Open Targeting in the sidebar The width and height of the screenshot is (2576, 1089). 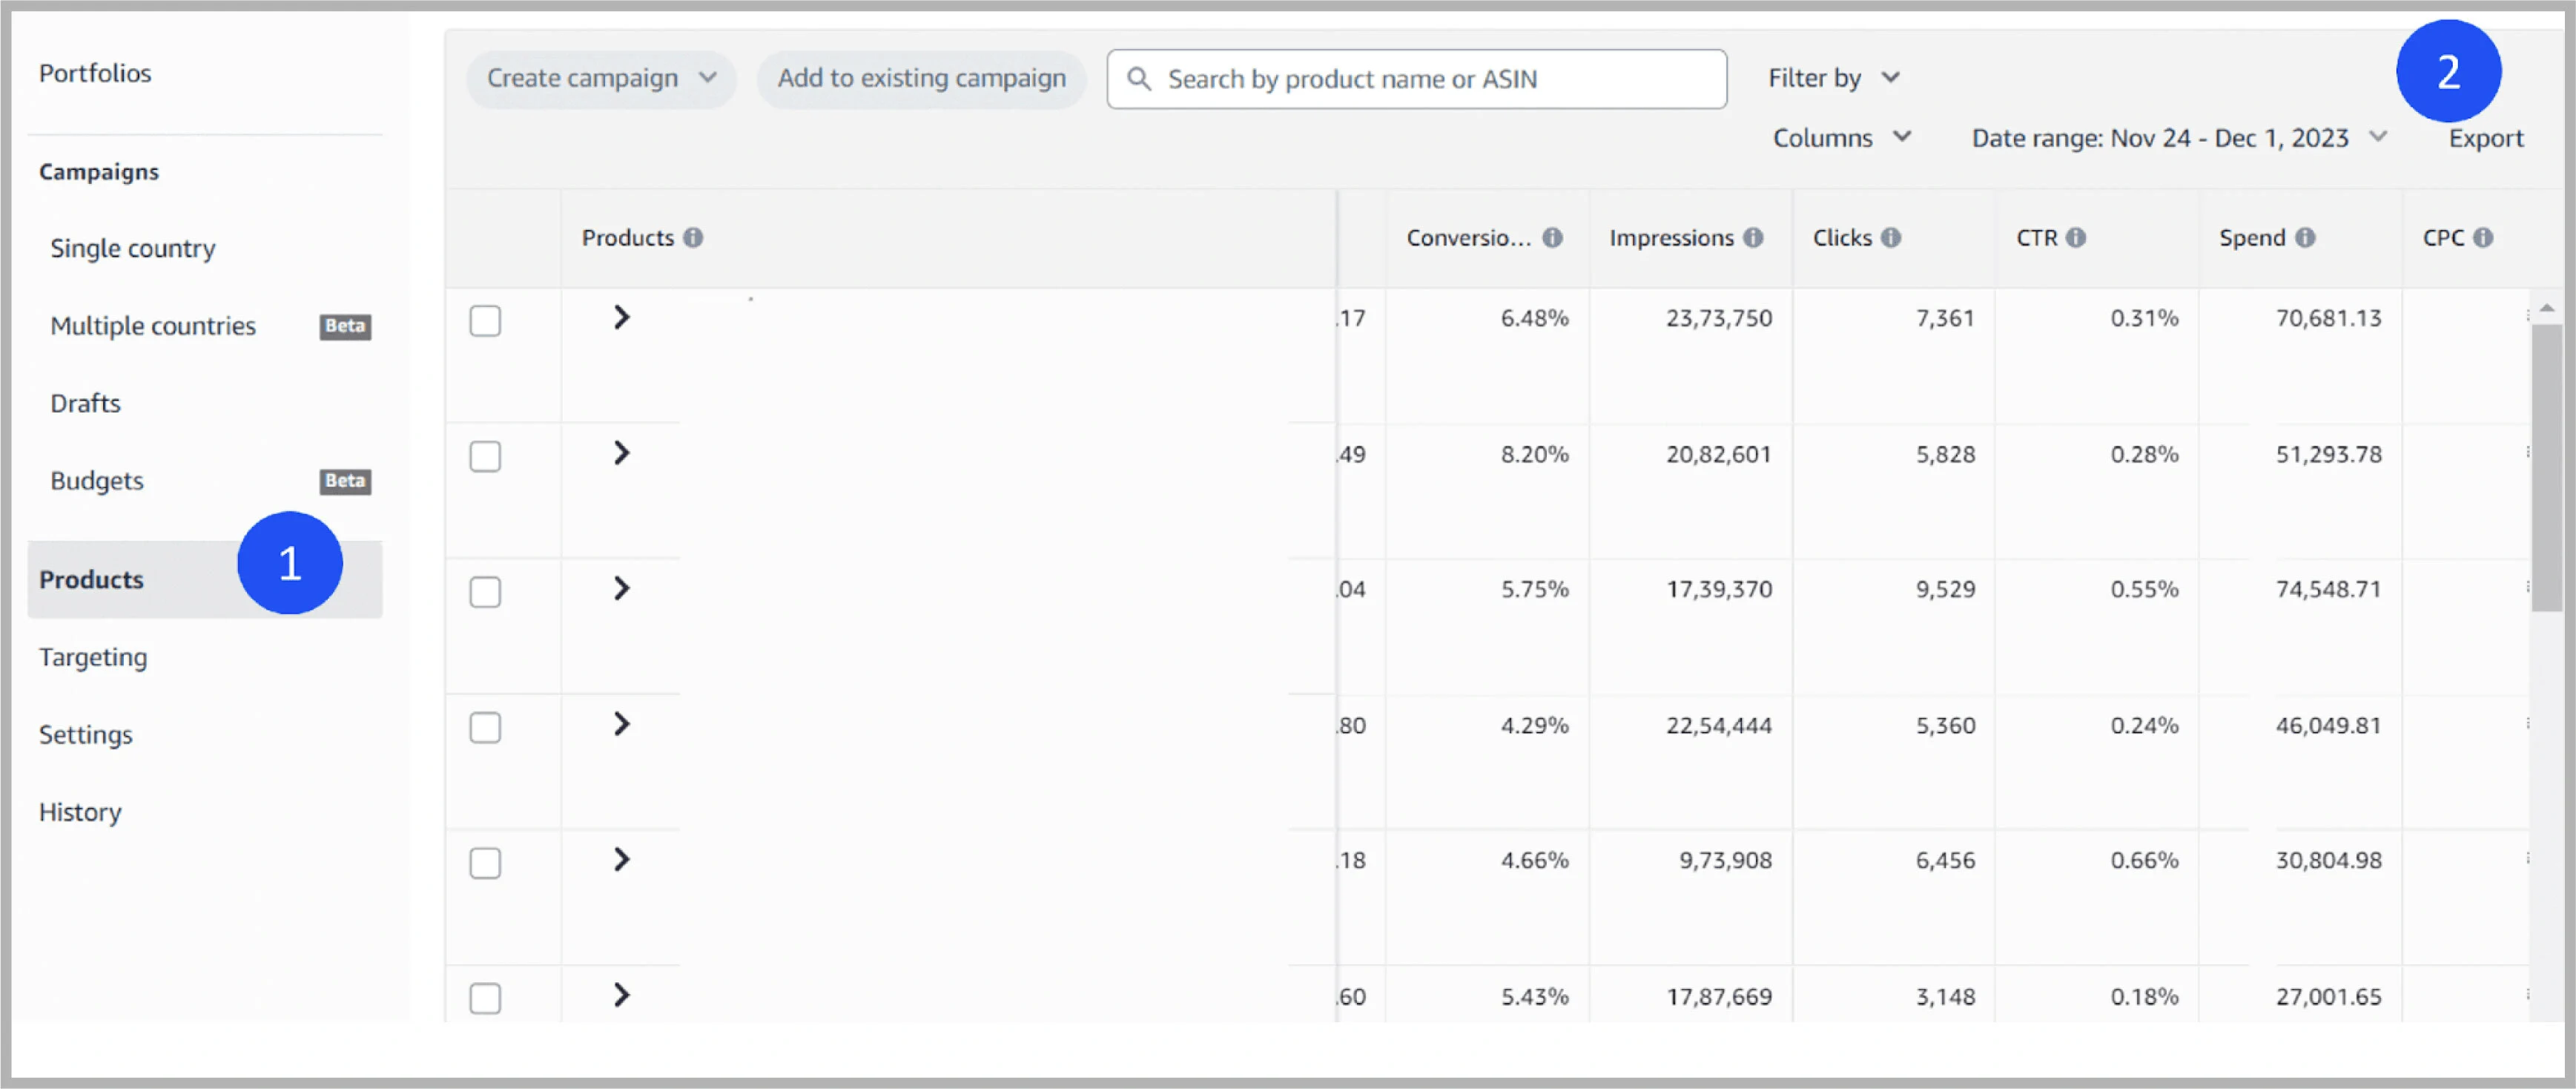(93, 657)
